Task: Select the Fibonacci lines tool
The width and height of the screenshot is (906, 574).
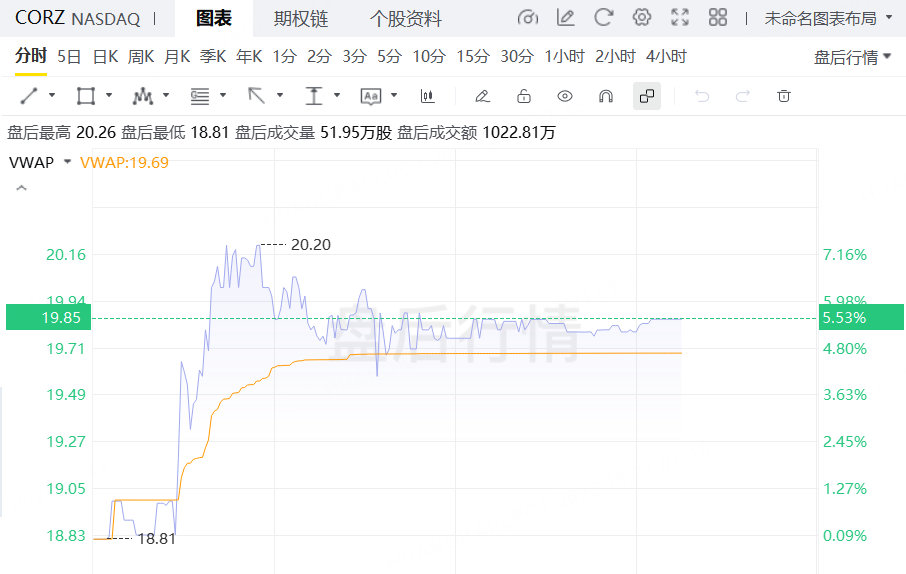Action: pos(200,96)
